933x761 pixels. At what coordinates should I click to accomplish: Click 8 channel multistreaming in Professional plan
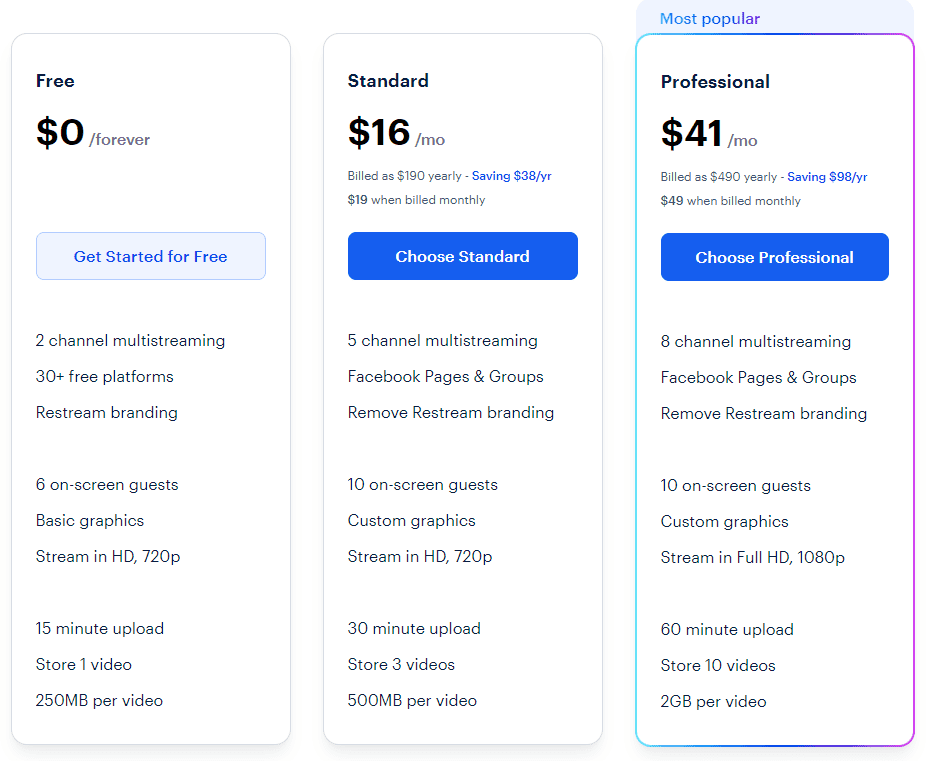click(755, 342)
